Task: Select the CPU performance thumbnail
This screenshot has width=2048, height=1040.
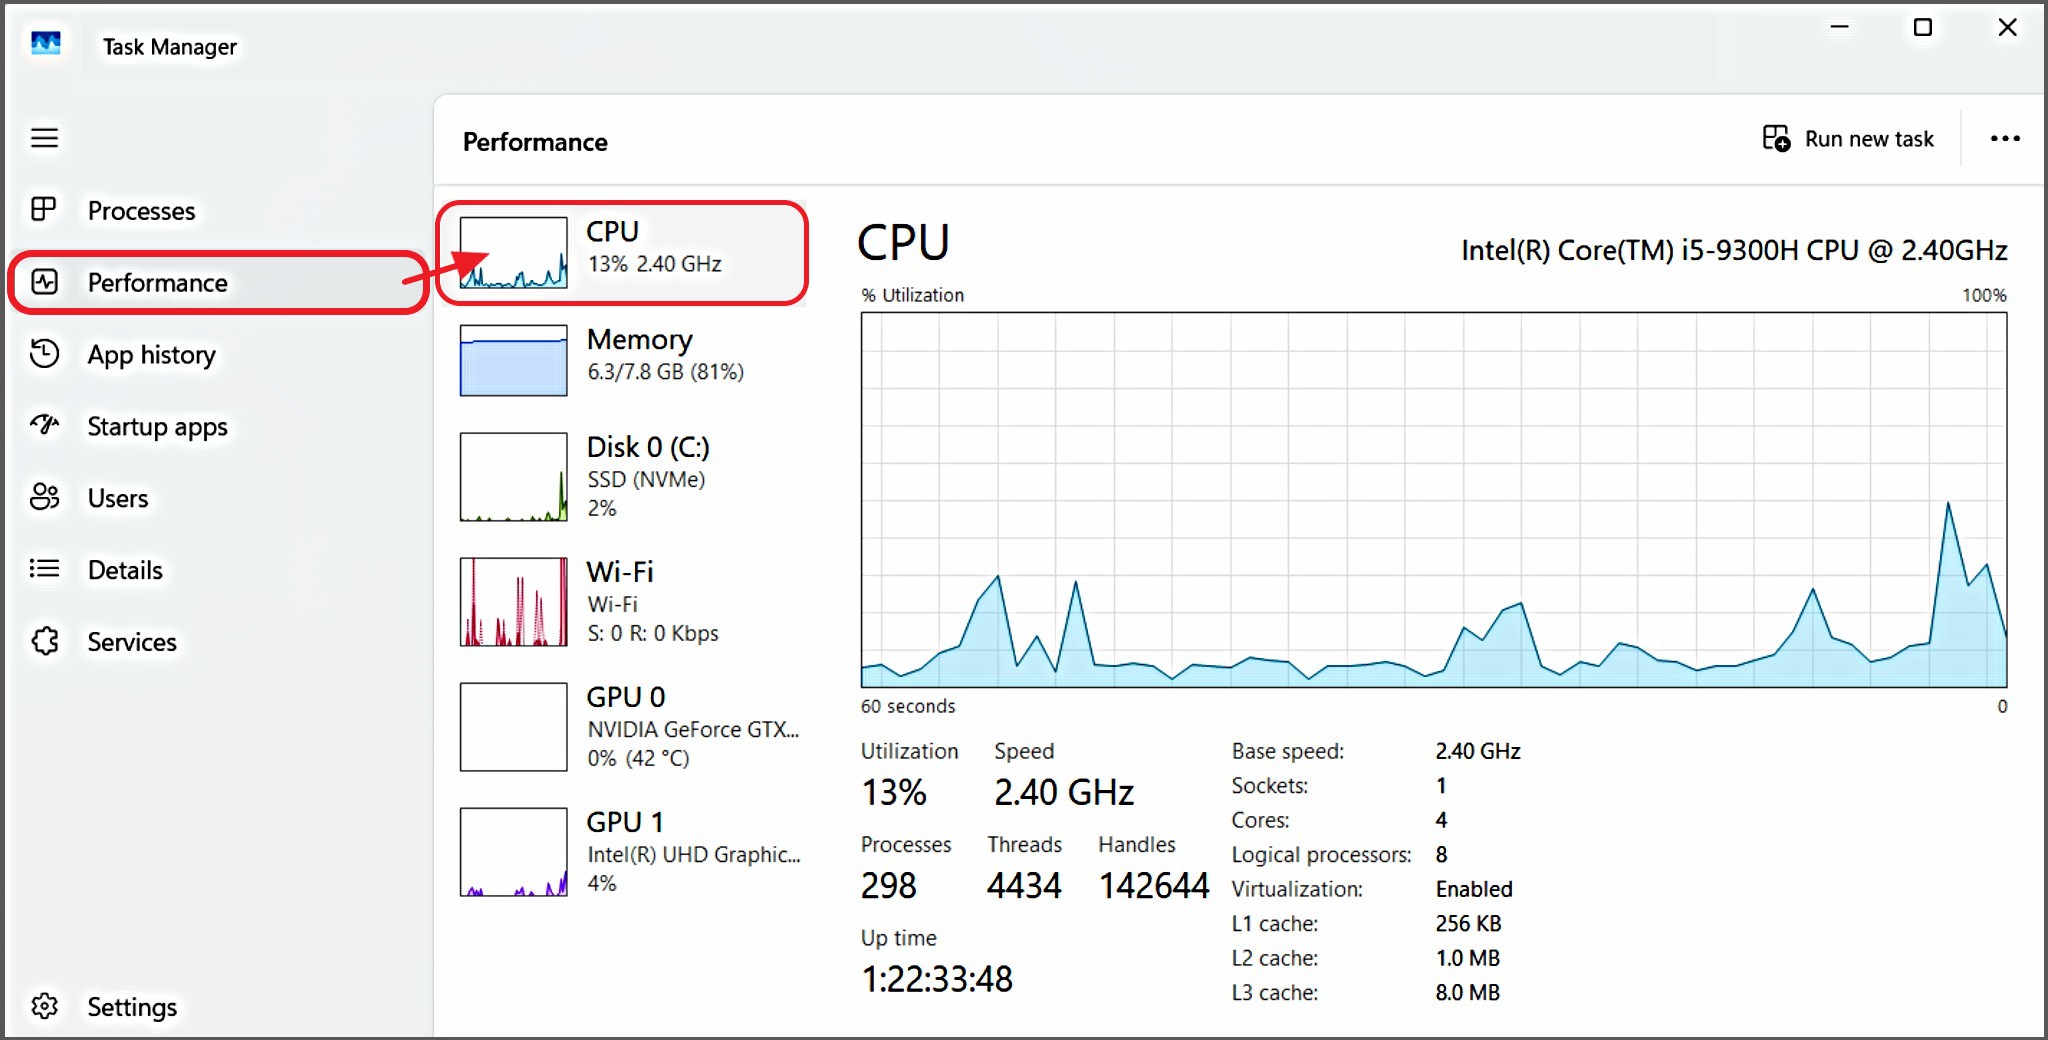Action: pyautogui.click(x=513, y=253)
